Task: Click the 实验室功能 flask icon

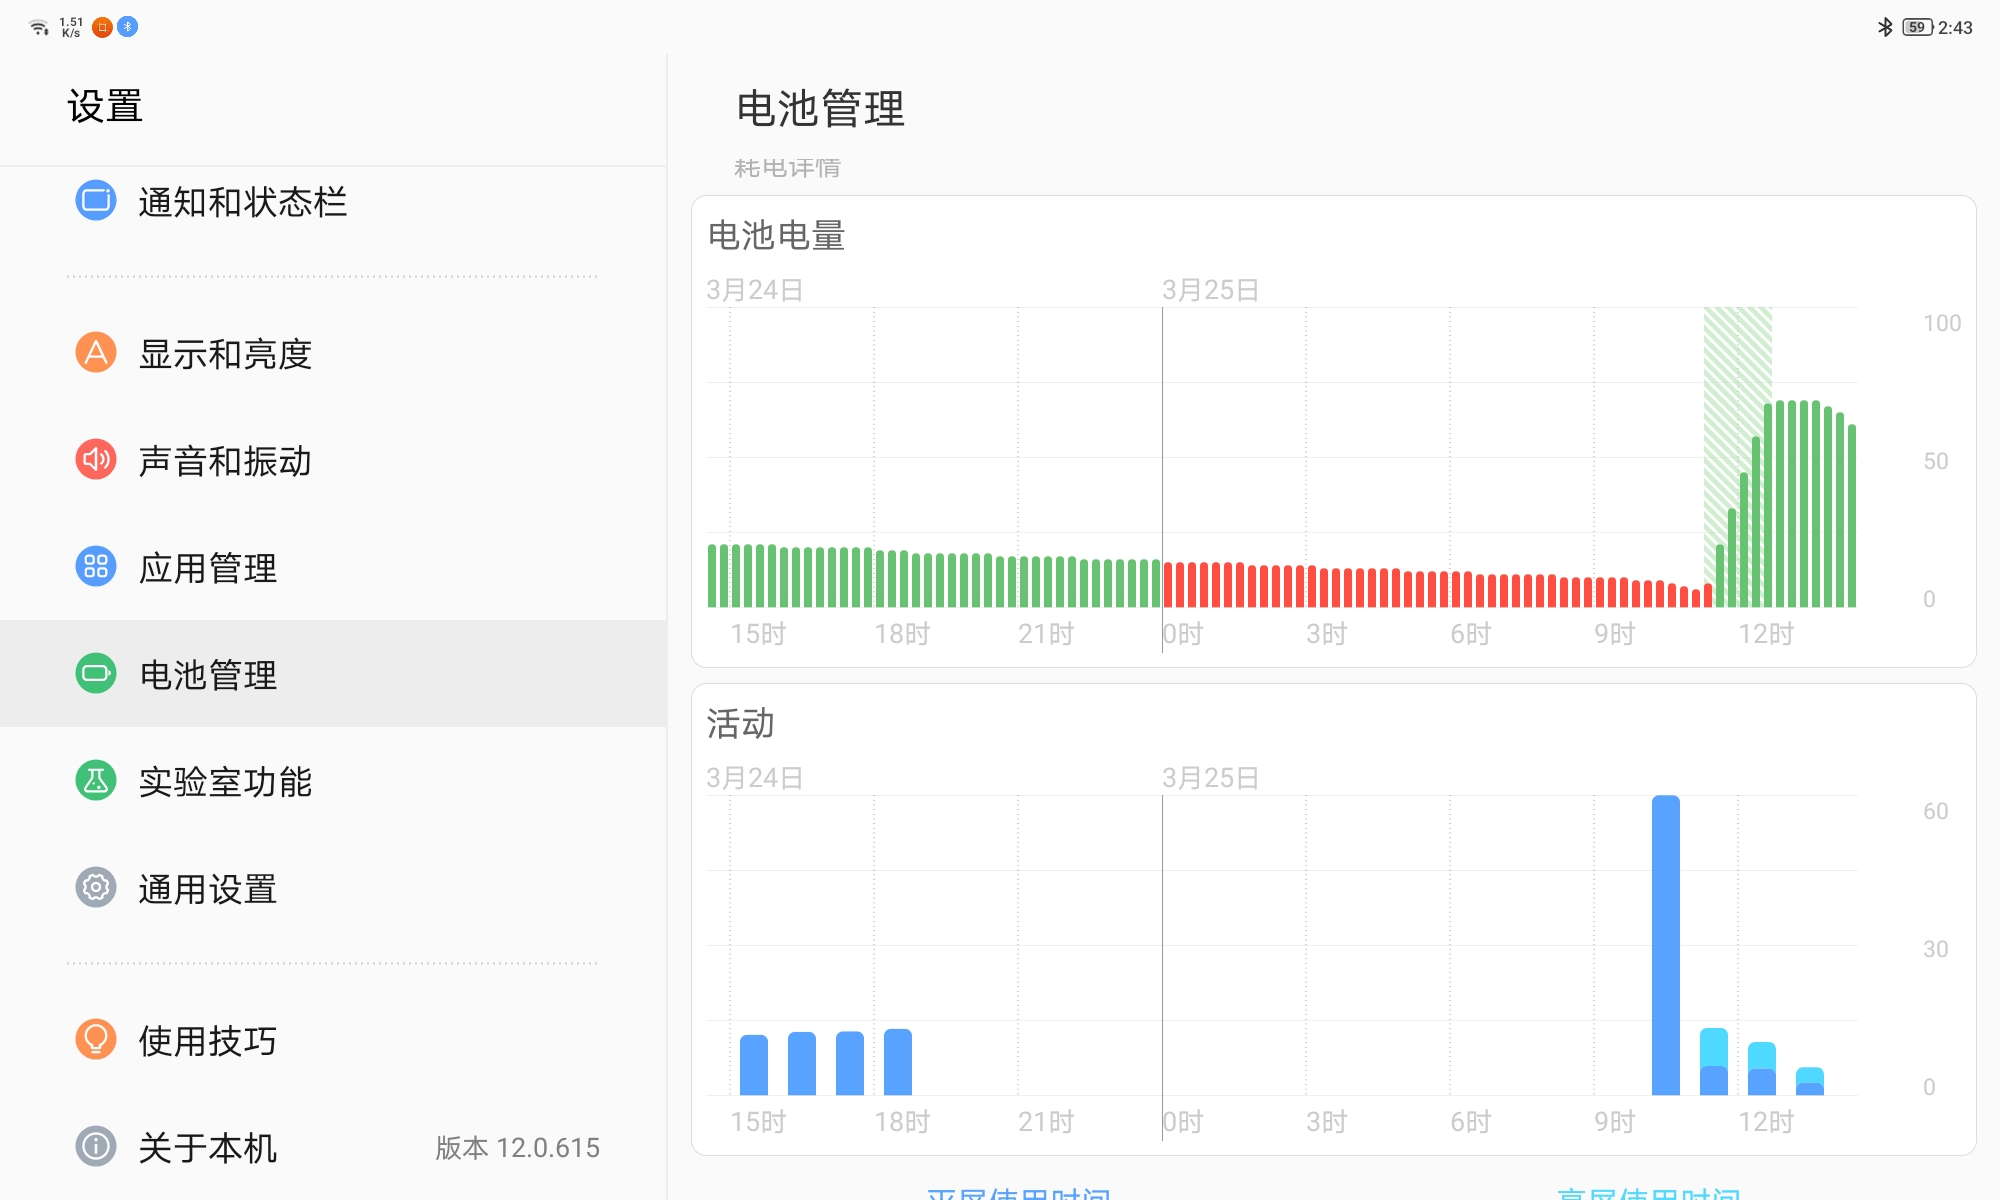Action: [95, 783]
